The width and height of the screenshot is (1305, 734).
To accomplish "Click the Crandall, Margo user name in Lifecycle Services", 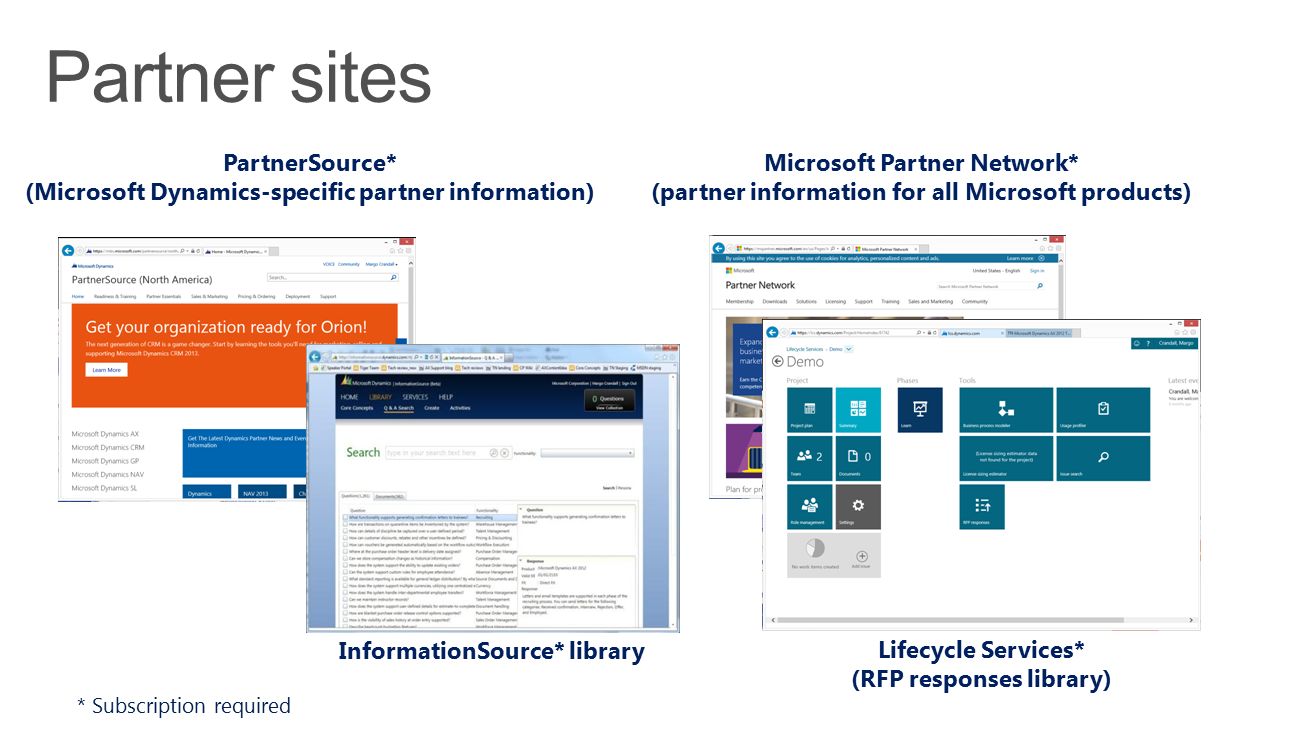I will tap(1176, 343).
